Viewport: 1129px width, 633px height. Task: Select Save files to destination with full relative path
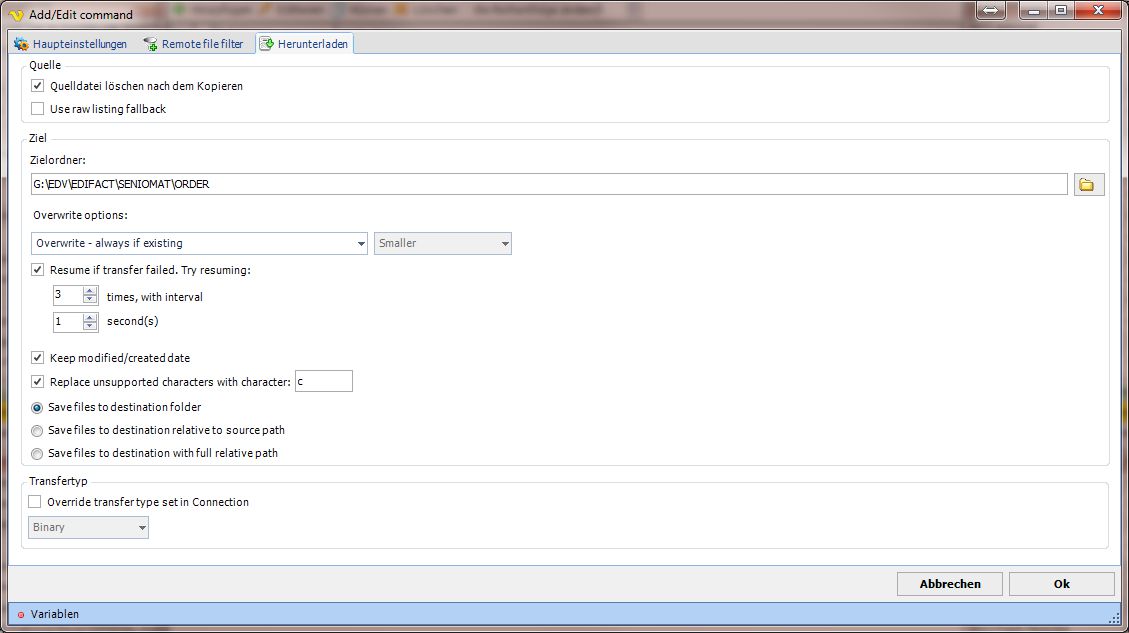click(x=38, y=453)
